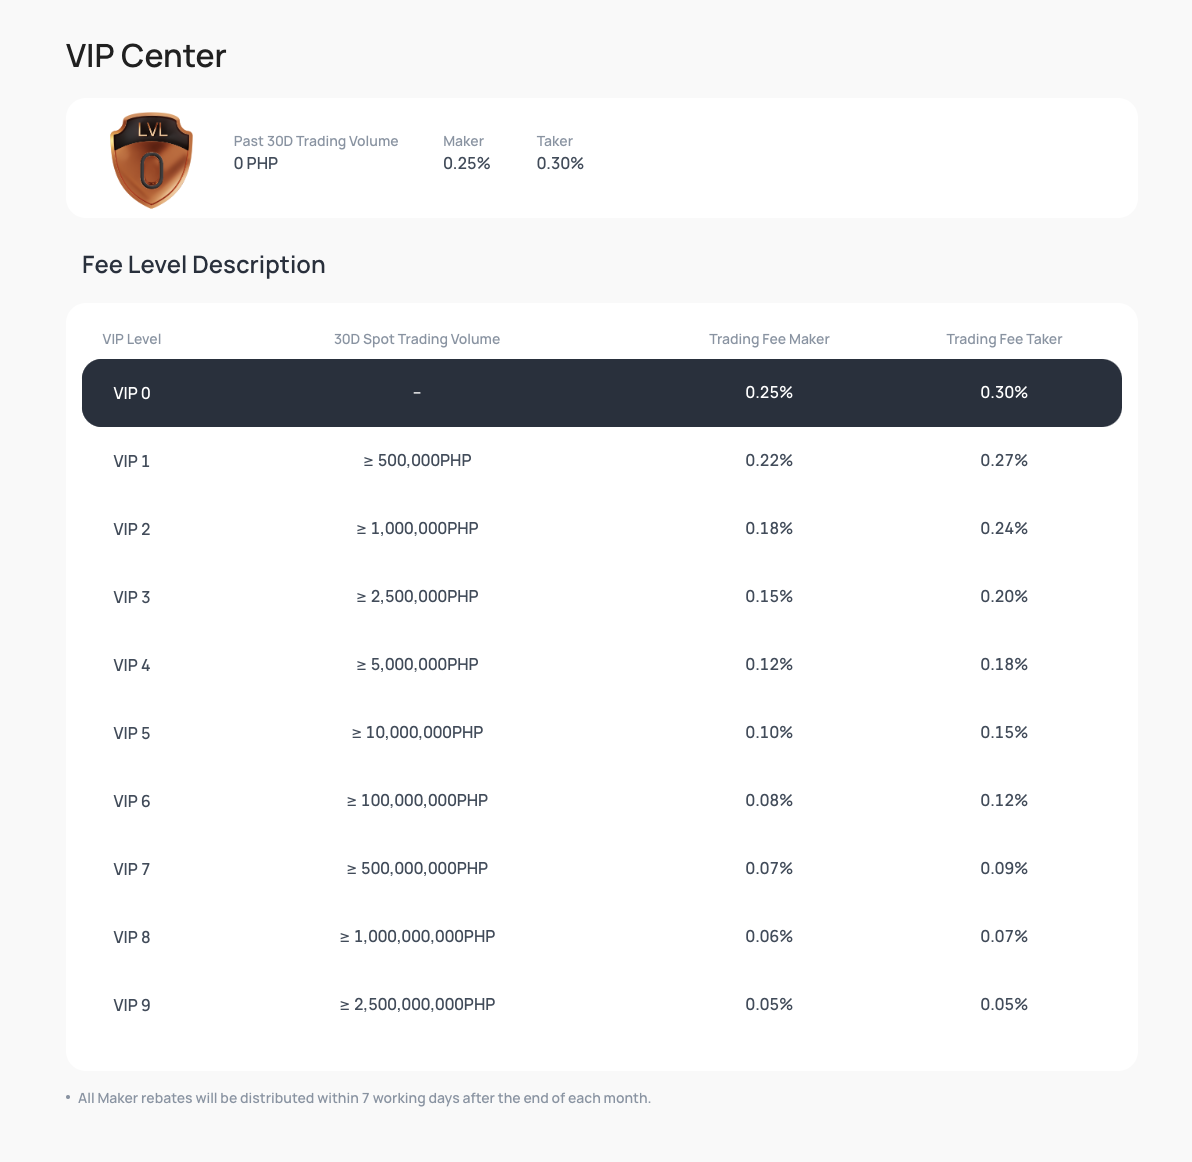
Task: Click the Trading Fee Maker column header
Action: click(x=769, y=339)
